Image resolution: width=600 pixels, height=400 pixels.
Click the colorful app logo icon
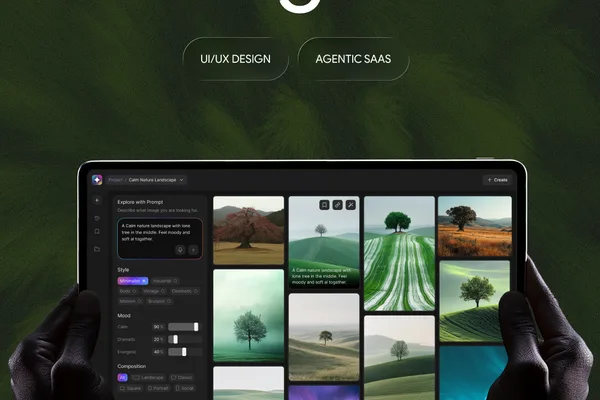[97, 180]
